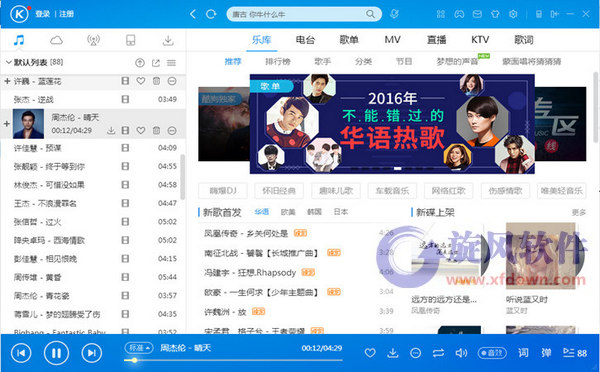Skip to the next track
Viewport: 600px width, 372px height.
[x=92, y=353]
